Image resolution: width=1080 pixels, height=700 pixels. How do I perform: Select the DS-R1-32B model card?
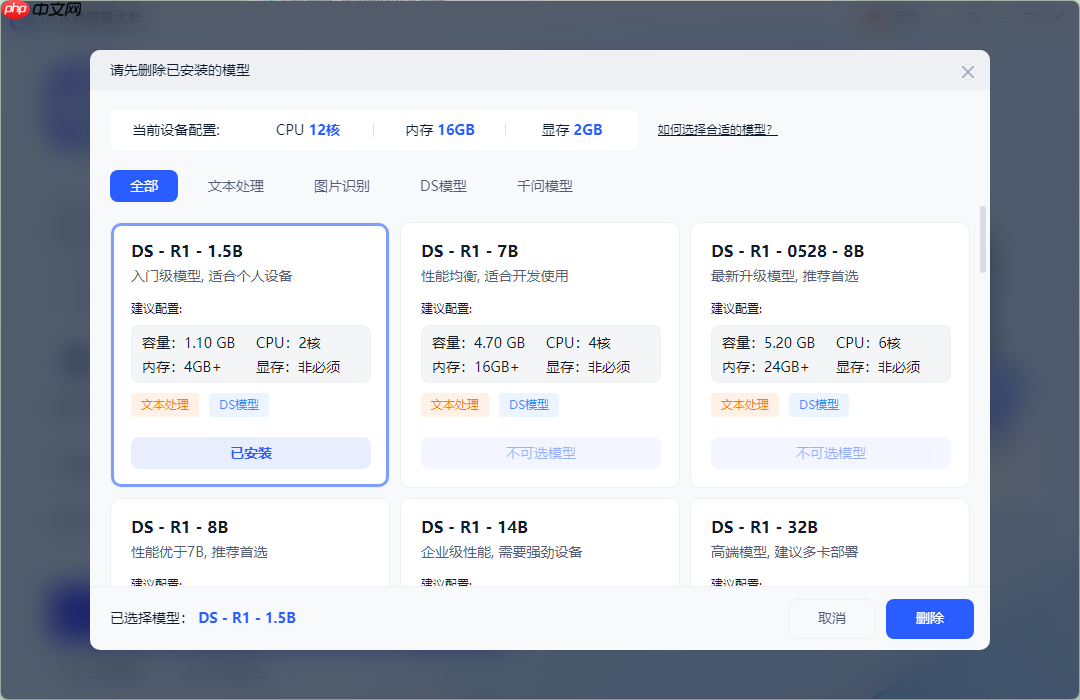(830, 545)
